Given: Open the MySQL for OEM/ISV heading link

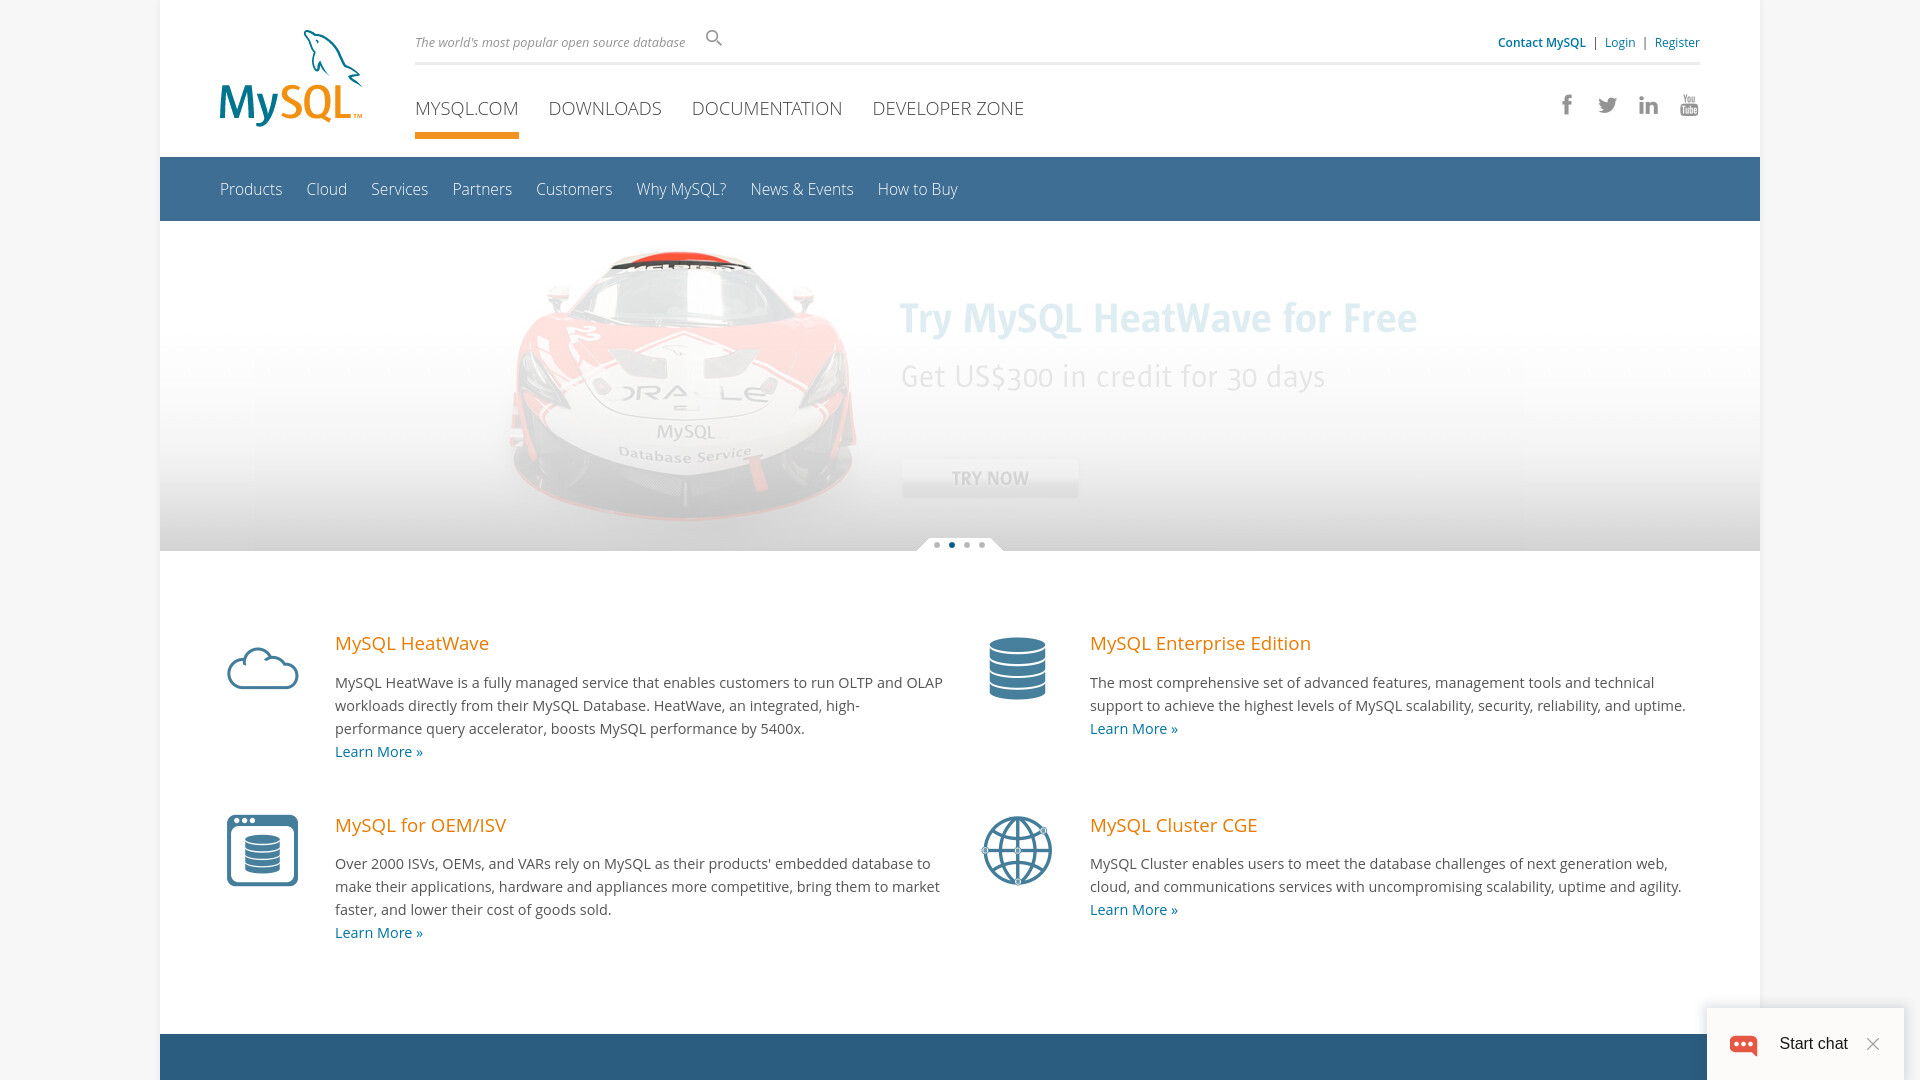Looking at the screenshot, I should click(x=420, y=826).
